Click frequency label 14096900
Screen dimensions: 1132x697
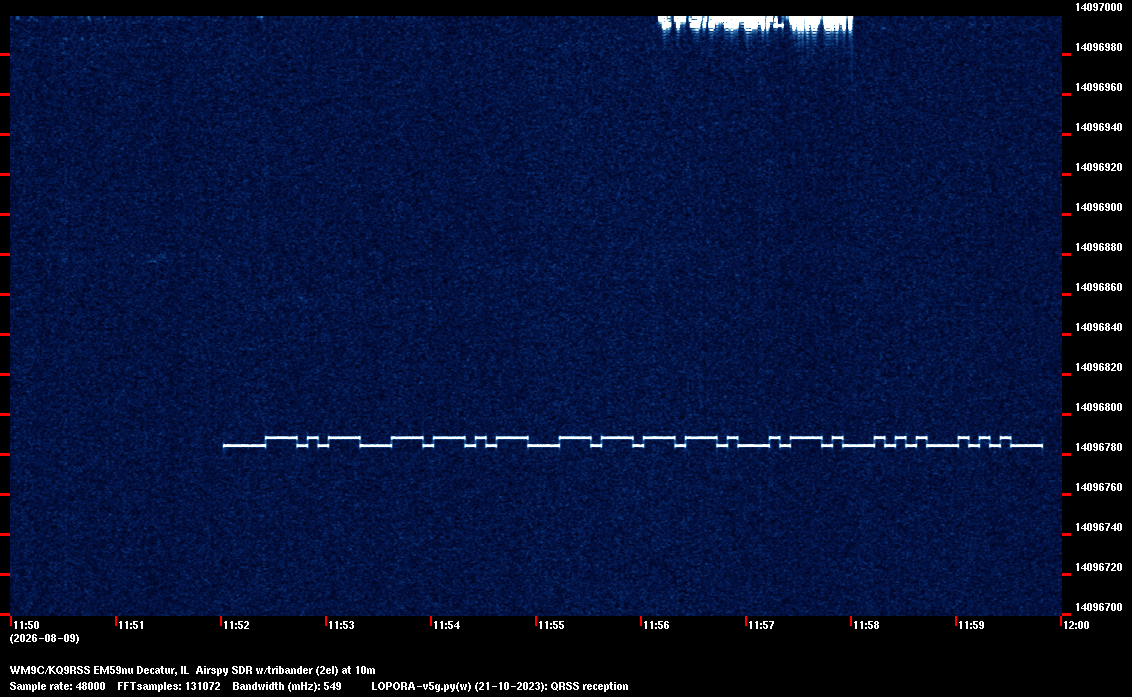coord(1098,207)
